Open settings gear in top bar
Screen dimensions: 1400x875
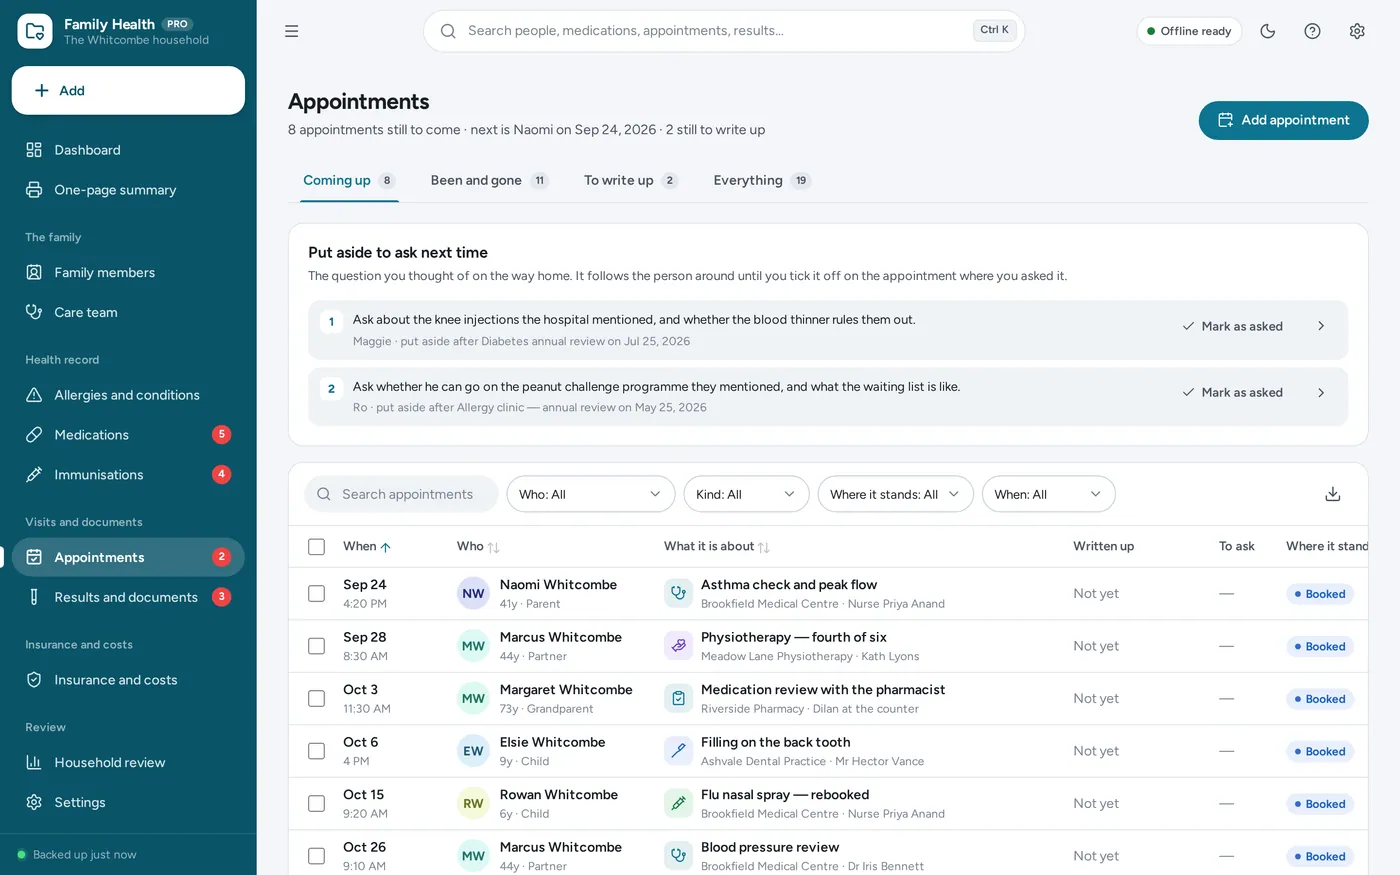[x=1357, y=31]
